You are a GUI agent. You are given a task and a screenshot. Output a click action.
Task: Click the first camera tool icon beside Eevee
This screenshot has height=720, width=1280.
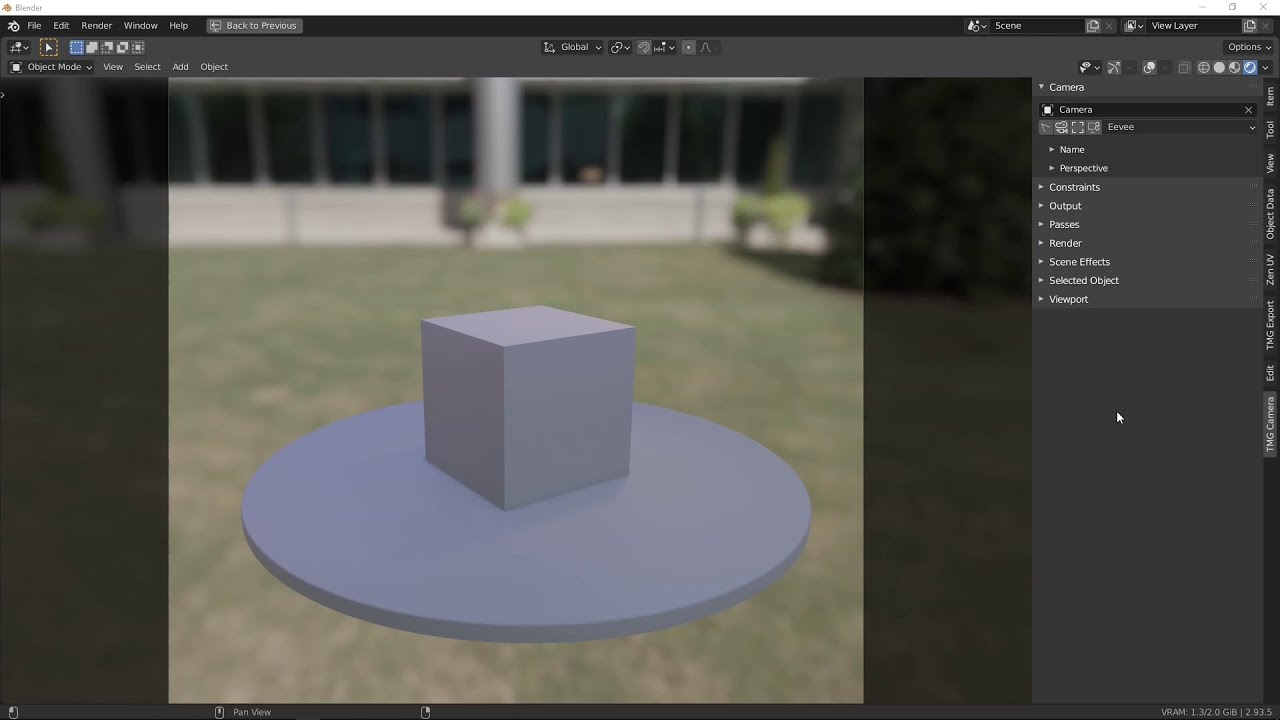pos(1046,127)
